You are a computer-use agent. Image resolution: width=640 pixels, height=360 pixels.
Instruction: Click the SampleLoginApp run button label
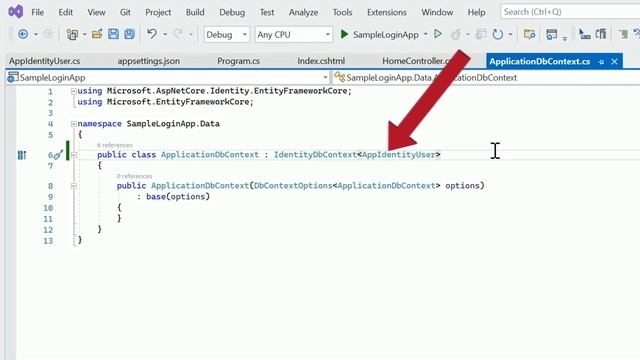[386, 35]
